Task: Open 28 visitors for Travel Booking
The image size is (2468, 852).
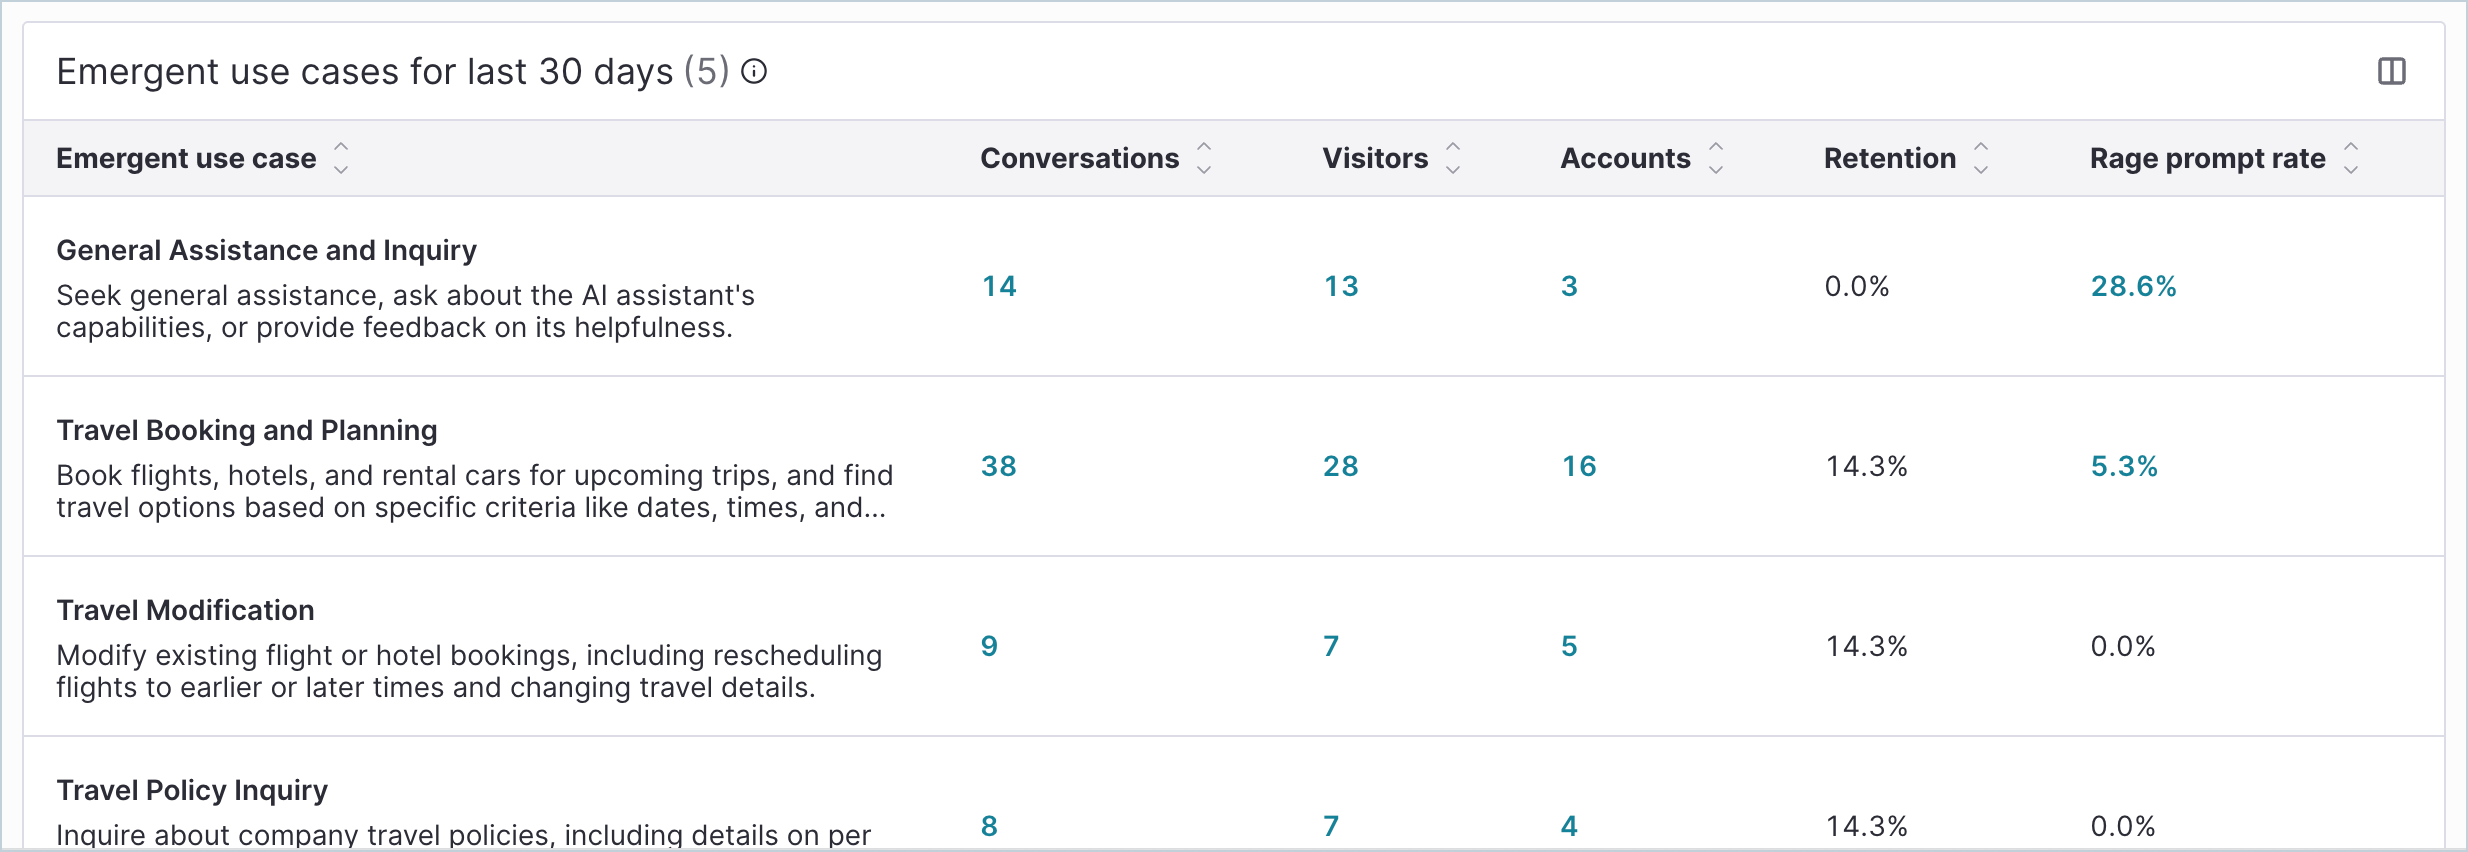Action: (1341, 466)
